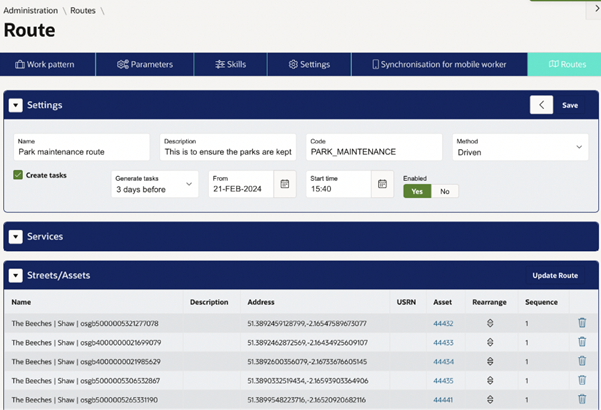Screen dimensions: 601x410
Task: Delete the asset 44433 row
Action: (x=582, y=341)
